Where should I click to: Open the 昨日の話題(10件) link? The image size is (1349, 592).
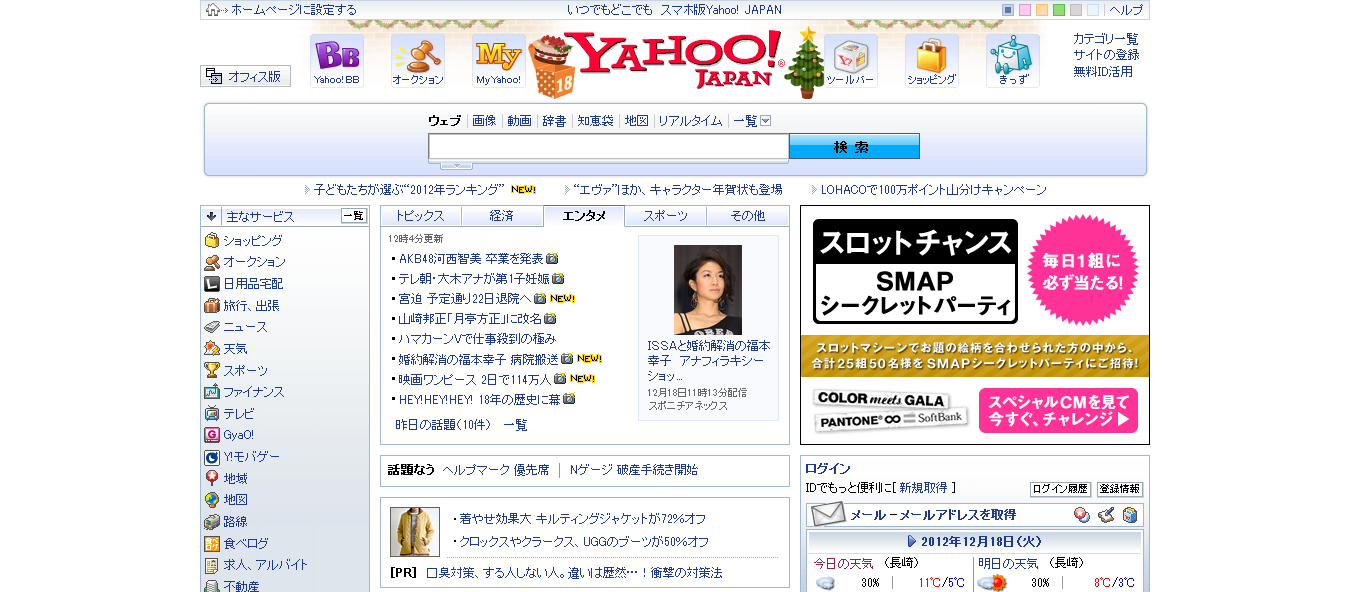(443, 425)
